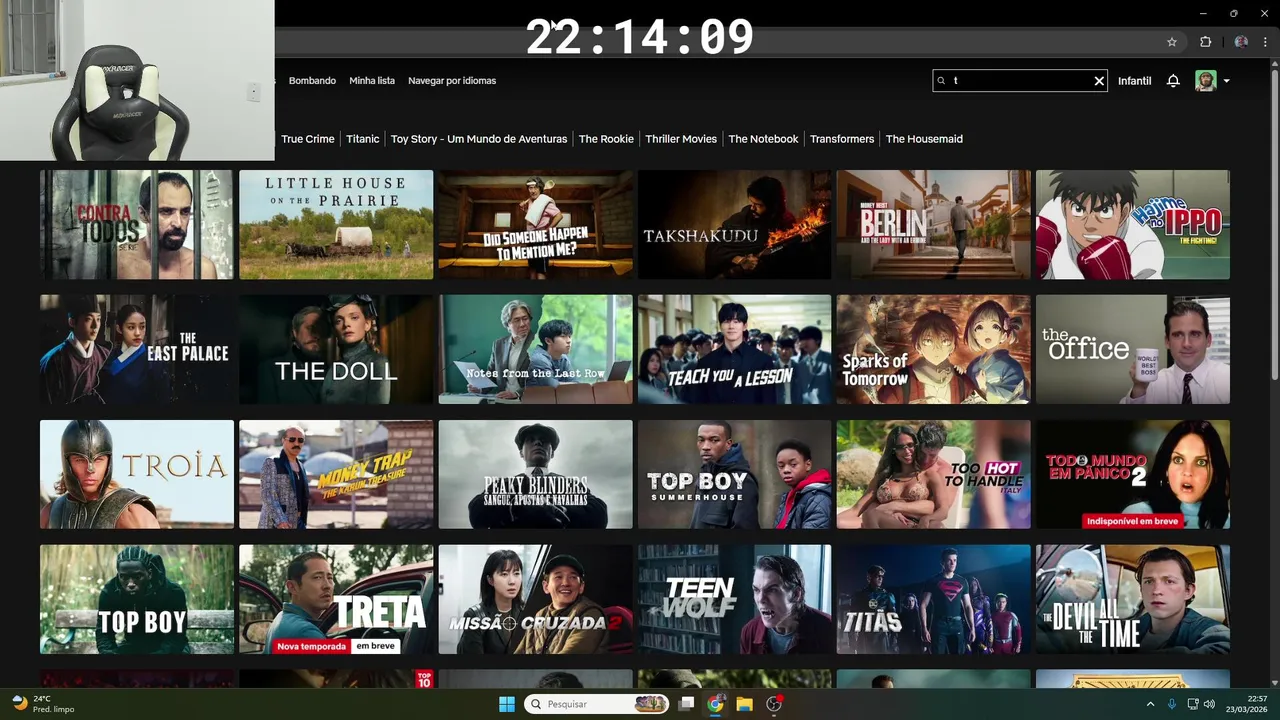Viewport: 1280px width, 720px height.
Task: Open the Bombando menu item
Action: click(x=312, y=81)
